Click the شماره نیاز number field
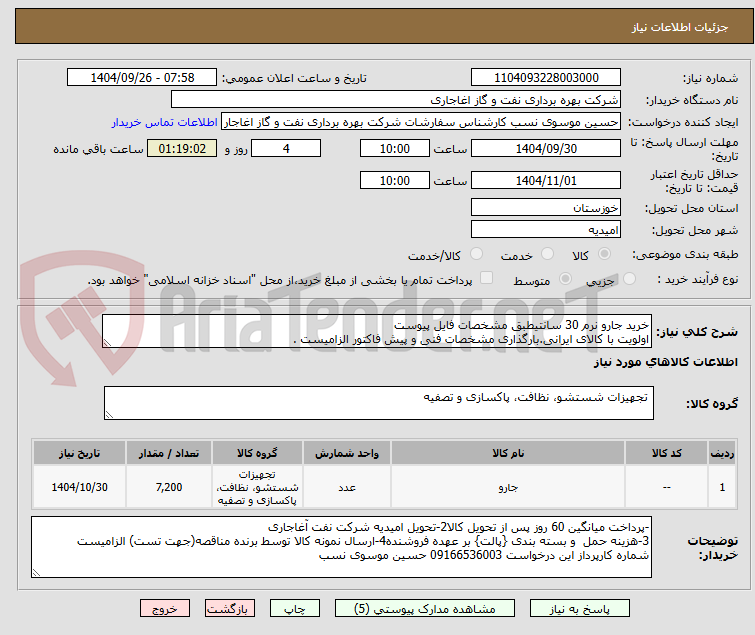755x635 pixels. (546, 78)
